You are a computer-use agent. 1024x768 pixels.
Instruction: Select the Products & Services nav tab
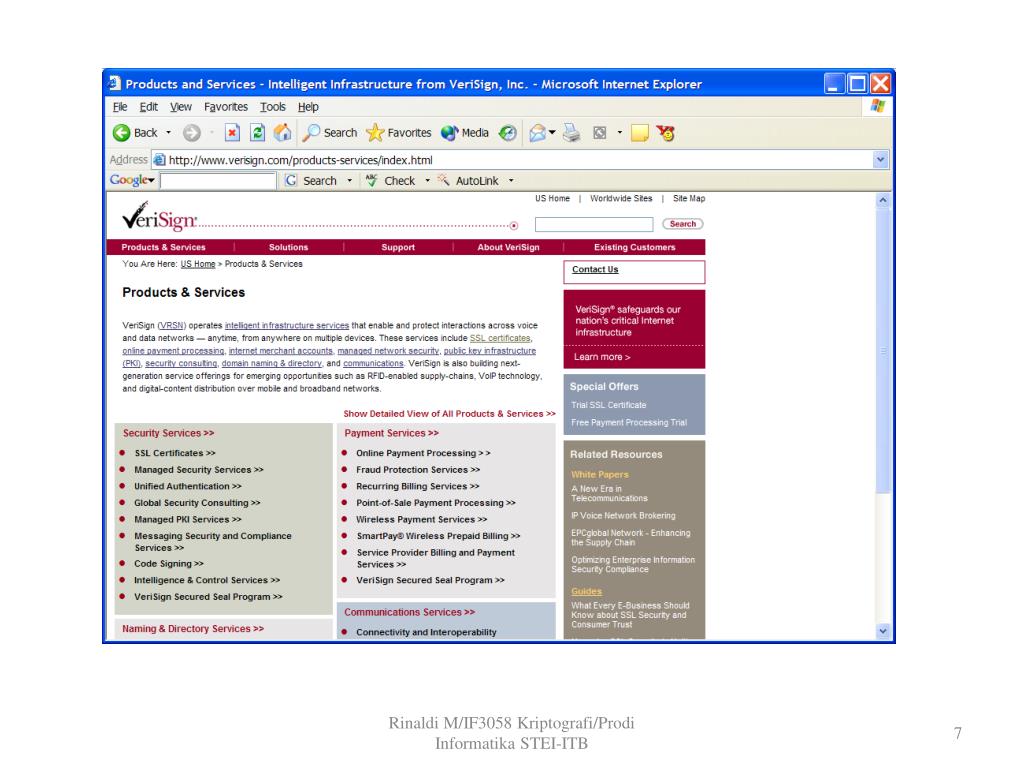[x=163, y=248]
